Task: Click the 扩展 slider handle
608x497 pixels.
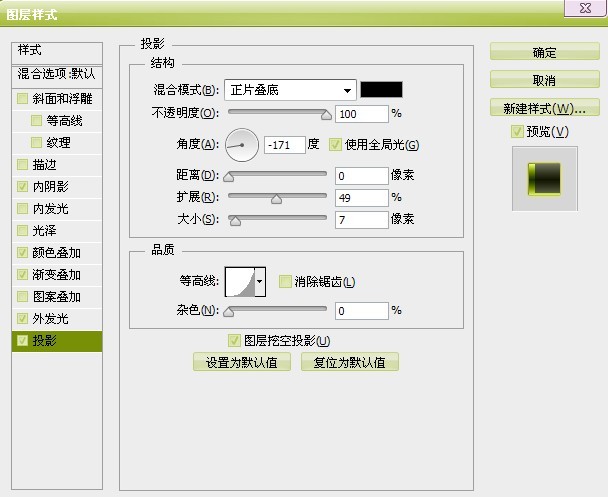Action: (x=276, y=199)
